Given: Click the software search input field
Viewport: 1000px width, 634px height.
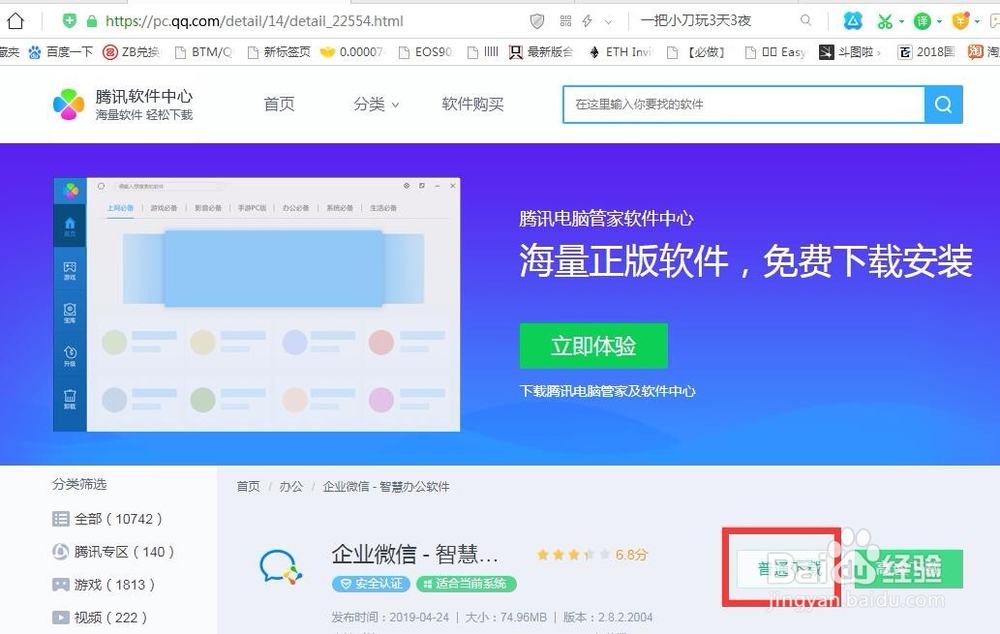Looking at the screenshot, I should click(x=744, y=105).
